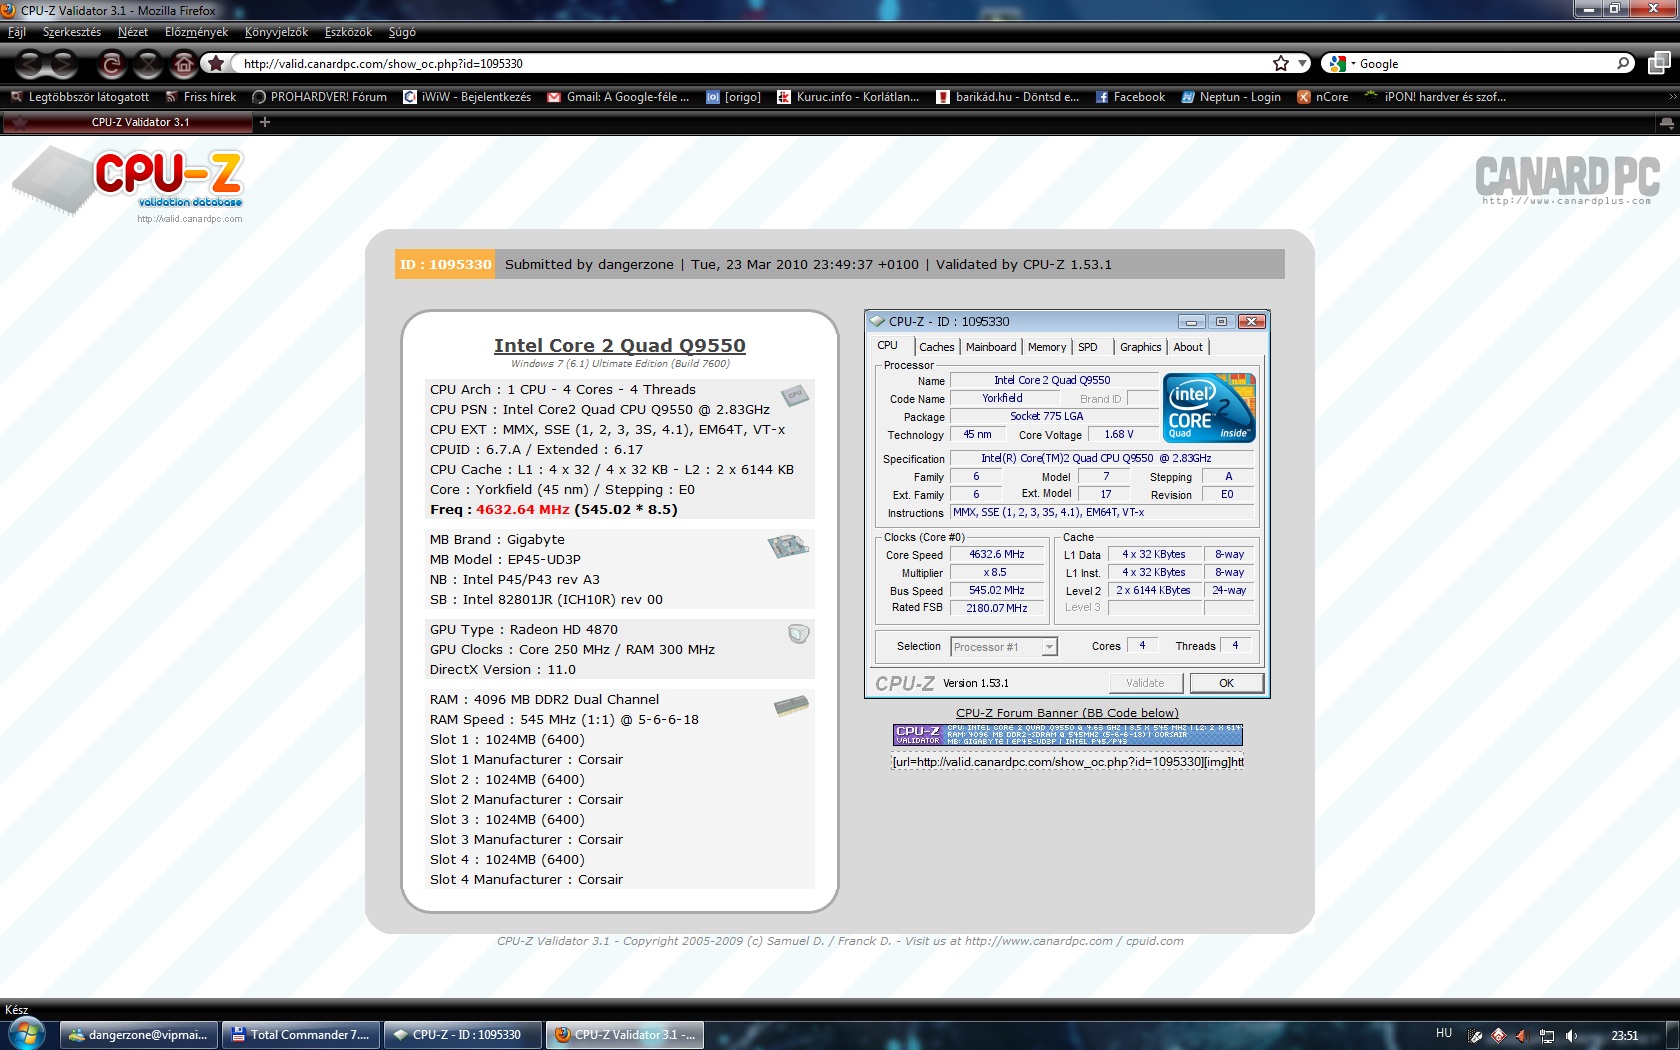Screen dimensions: 1680x1050
Task: Open the URL history dropdown arrow
Action: [1302, 63]
